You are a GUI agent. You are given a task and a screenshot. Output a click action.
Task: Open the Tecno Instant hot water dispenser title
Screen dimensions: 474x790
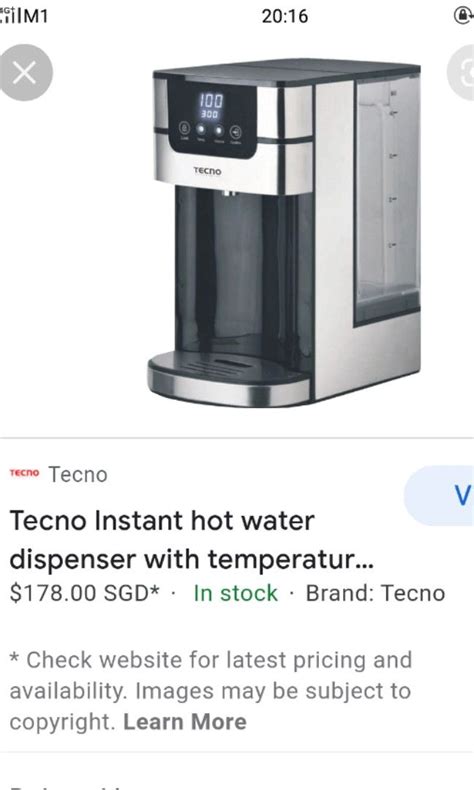[191, 540]
